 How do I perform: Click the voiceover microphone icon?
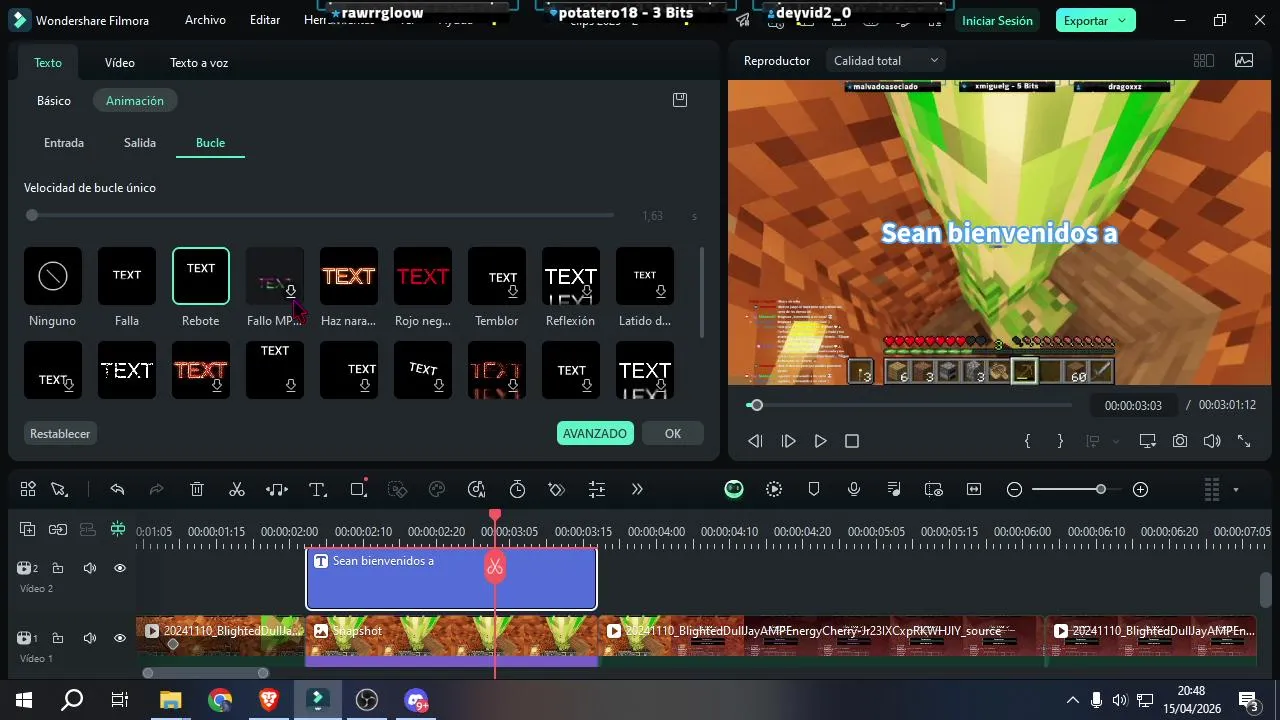point(854,489)
